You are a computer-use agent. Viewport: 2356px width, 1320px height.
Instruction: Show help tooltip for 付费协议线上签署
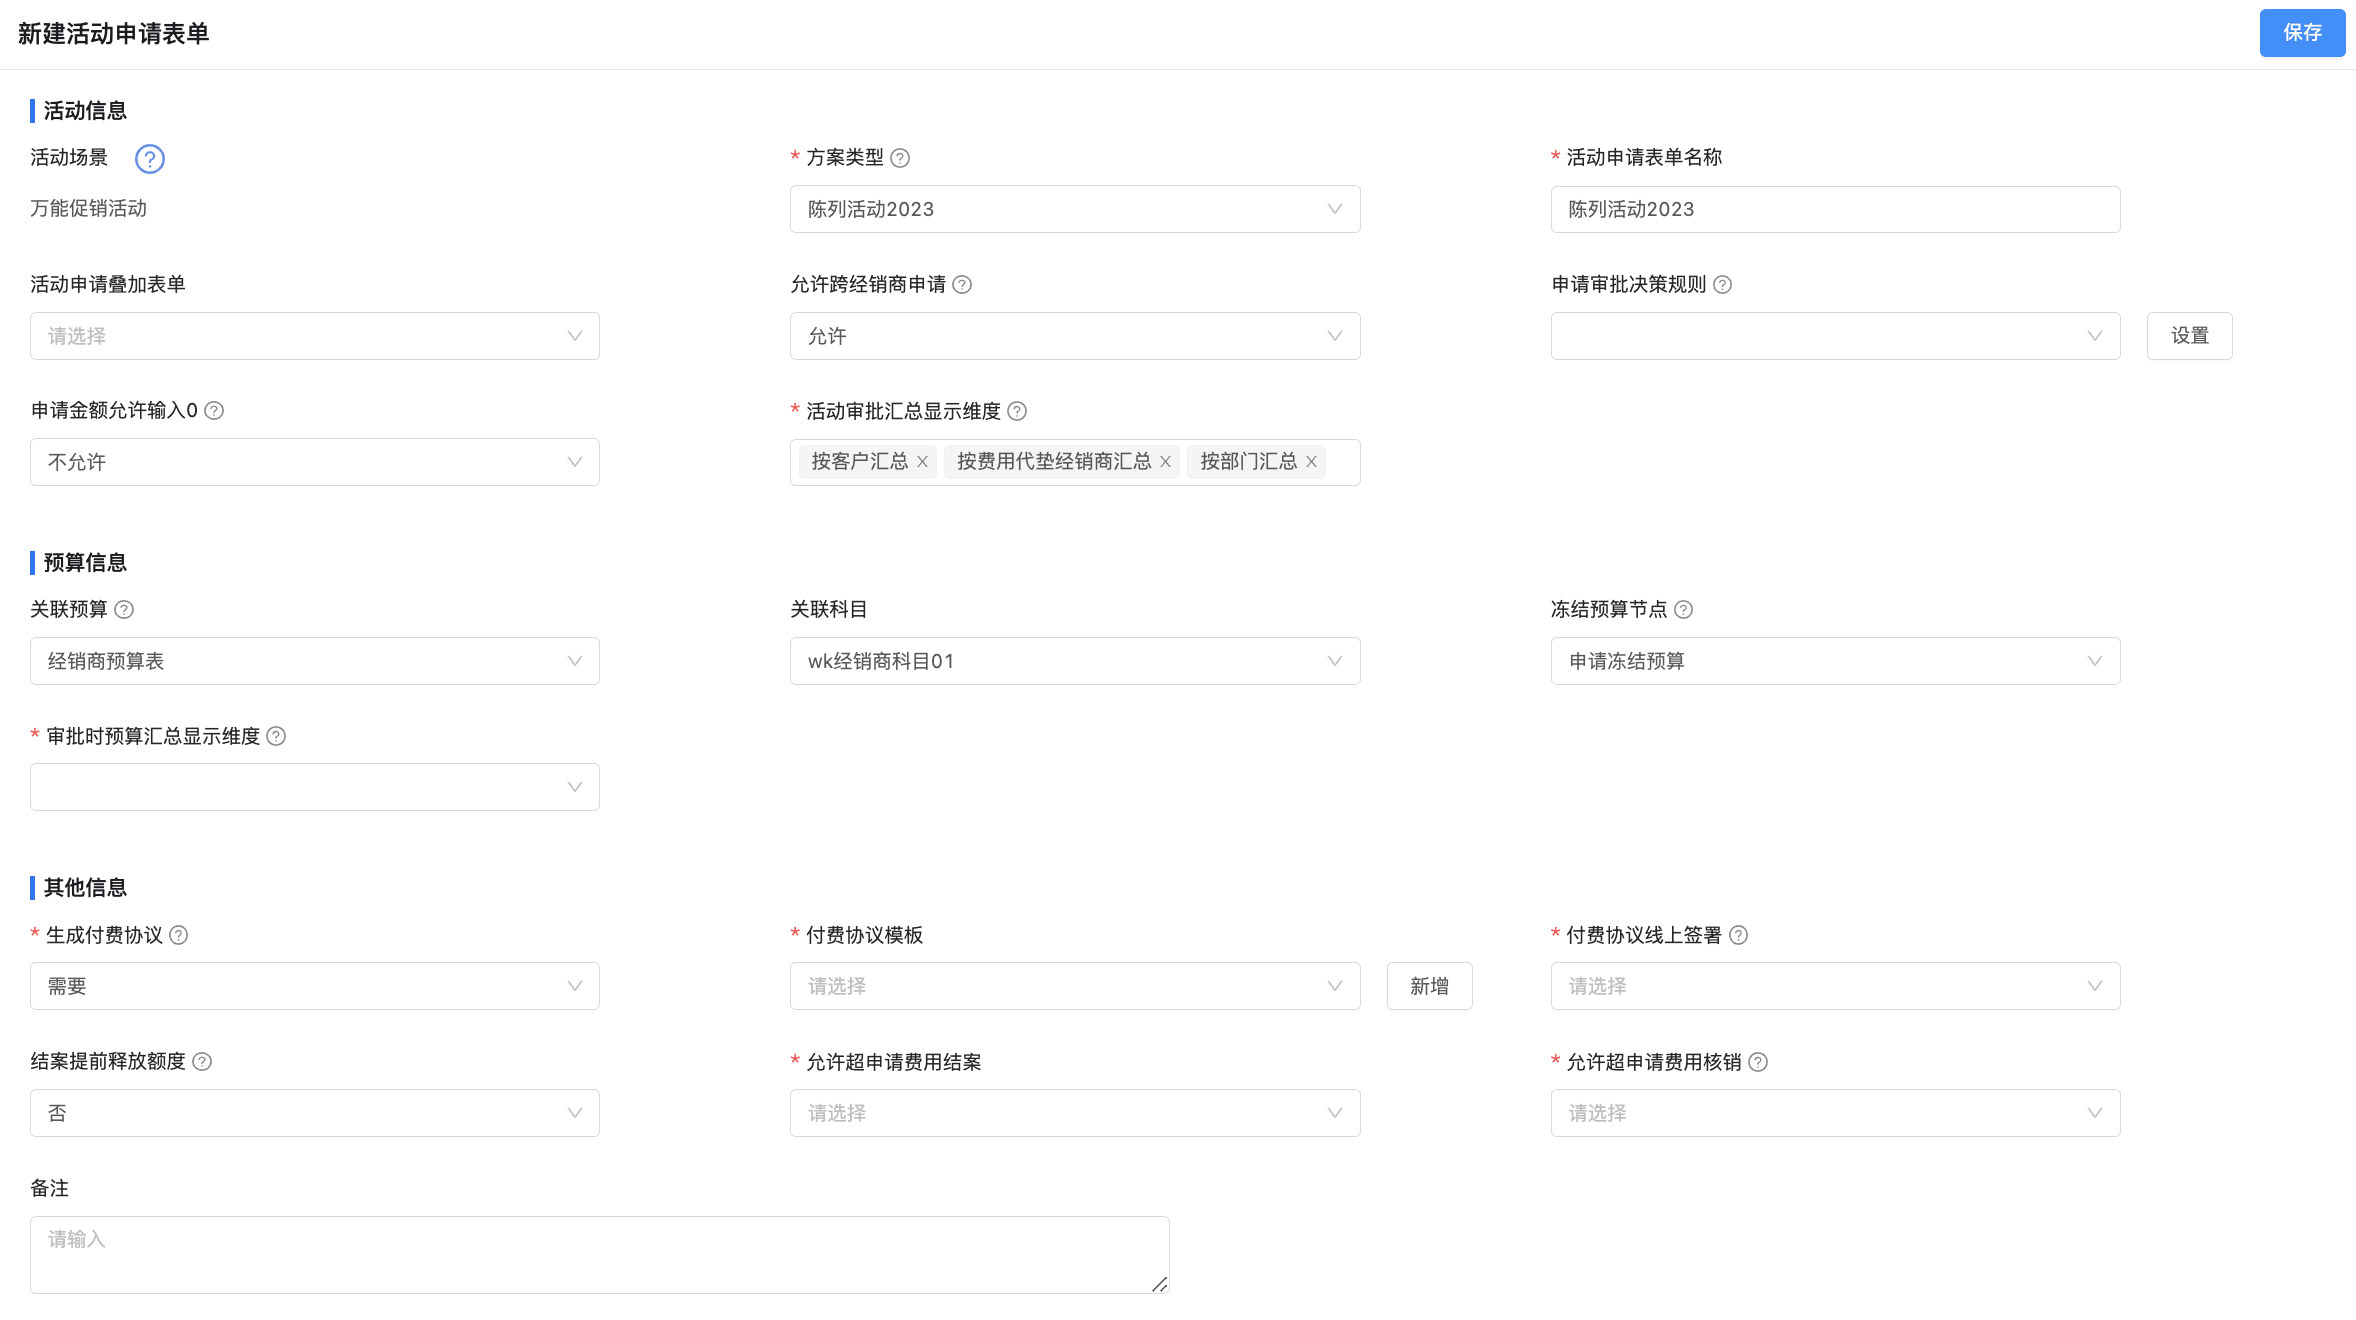coord(1738,935)
